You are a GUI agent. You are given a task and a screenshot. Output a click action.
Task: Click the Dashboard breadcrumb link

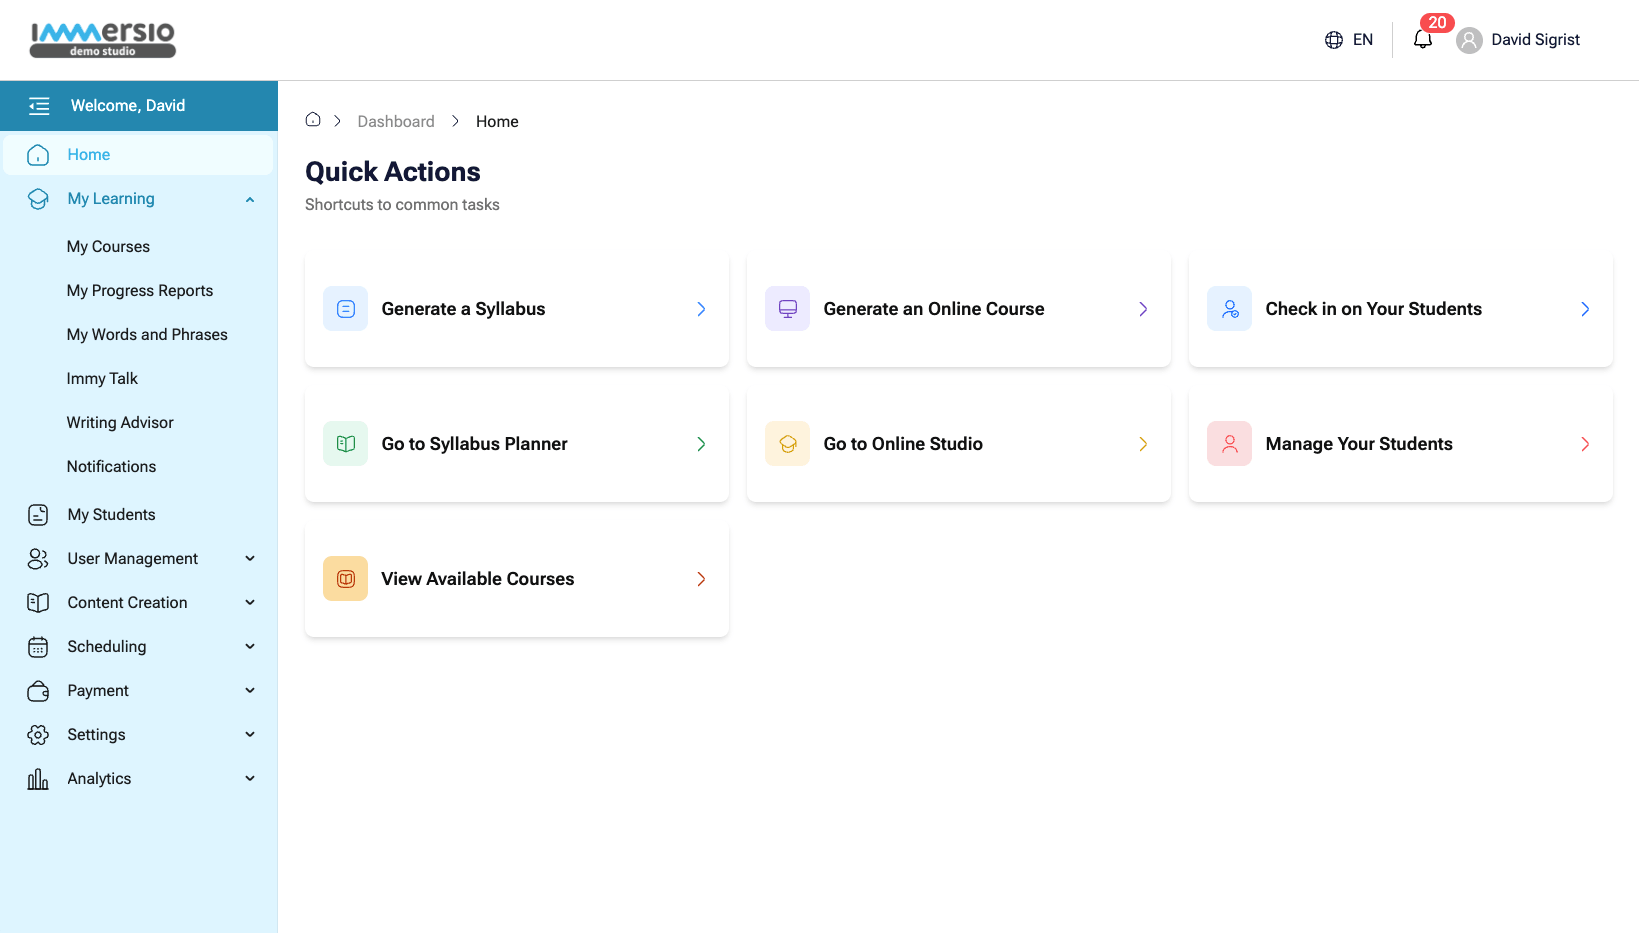396,121
